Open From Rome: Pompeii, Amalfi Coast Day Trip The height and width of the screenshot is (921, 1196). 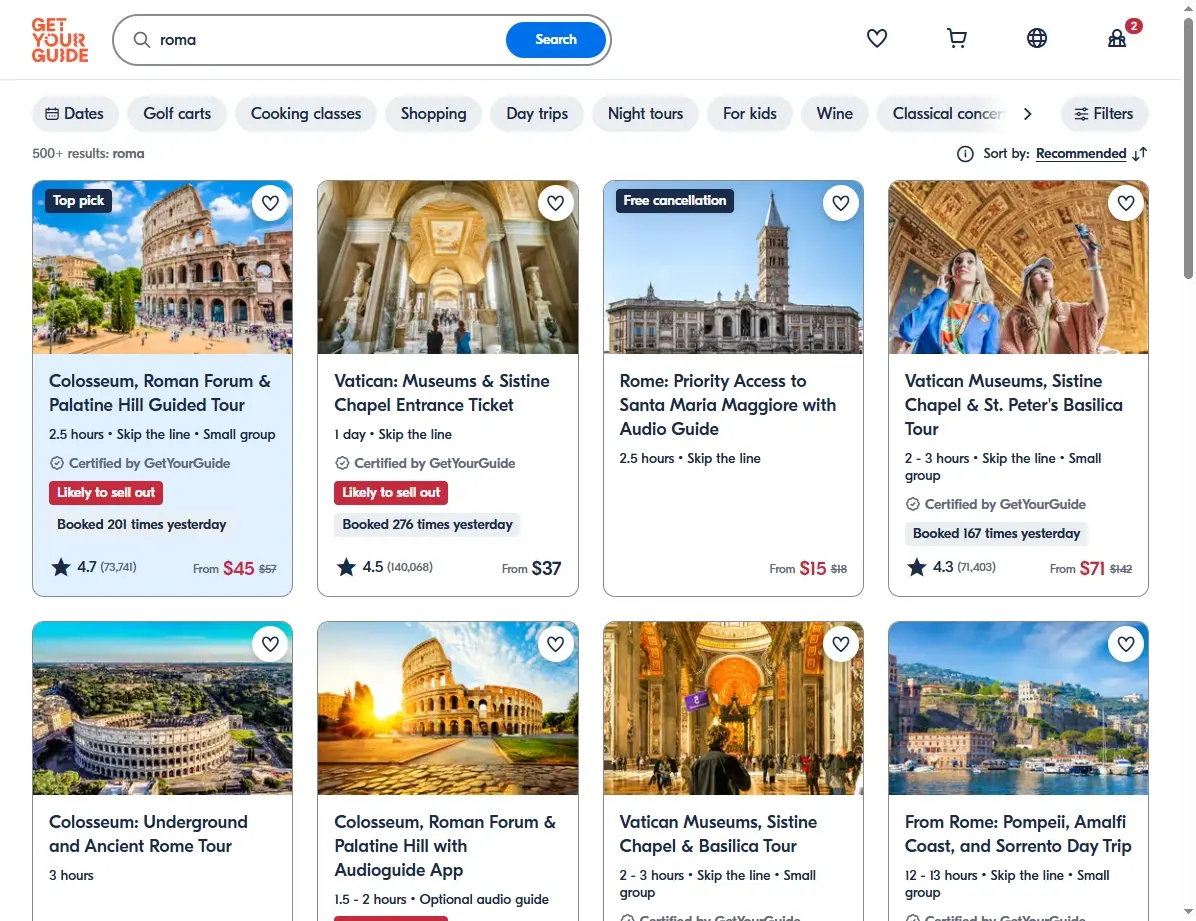tap(1018, 834)
